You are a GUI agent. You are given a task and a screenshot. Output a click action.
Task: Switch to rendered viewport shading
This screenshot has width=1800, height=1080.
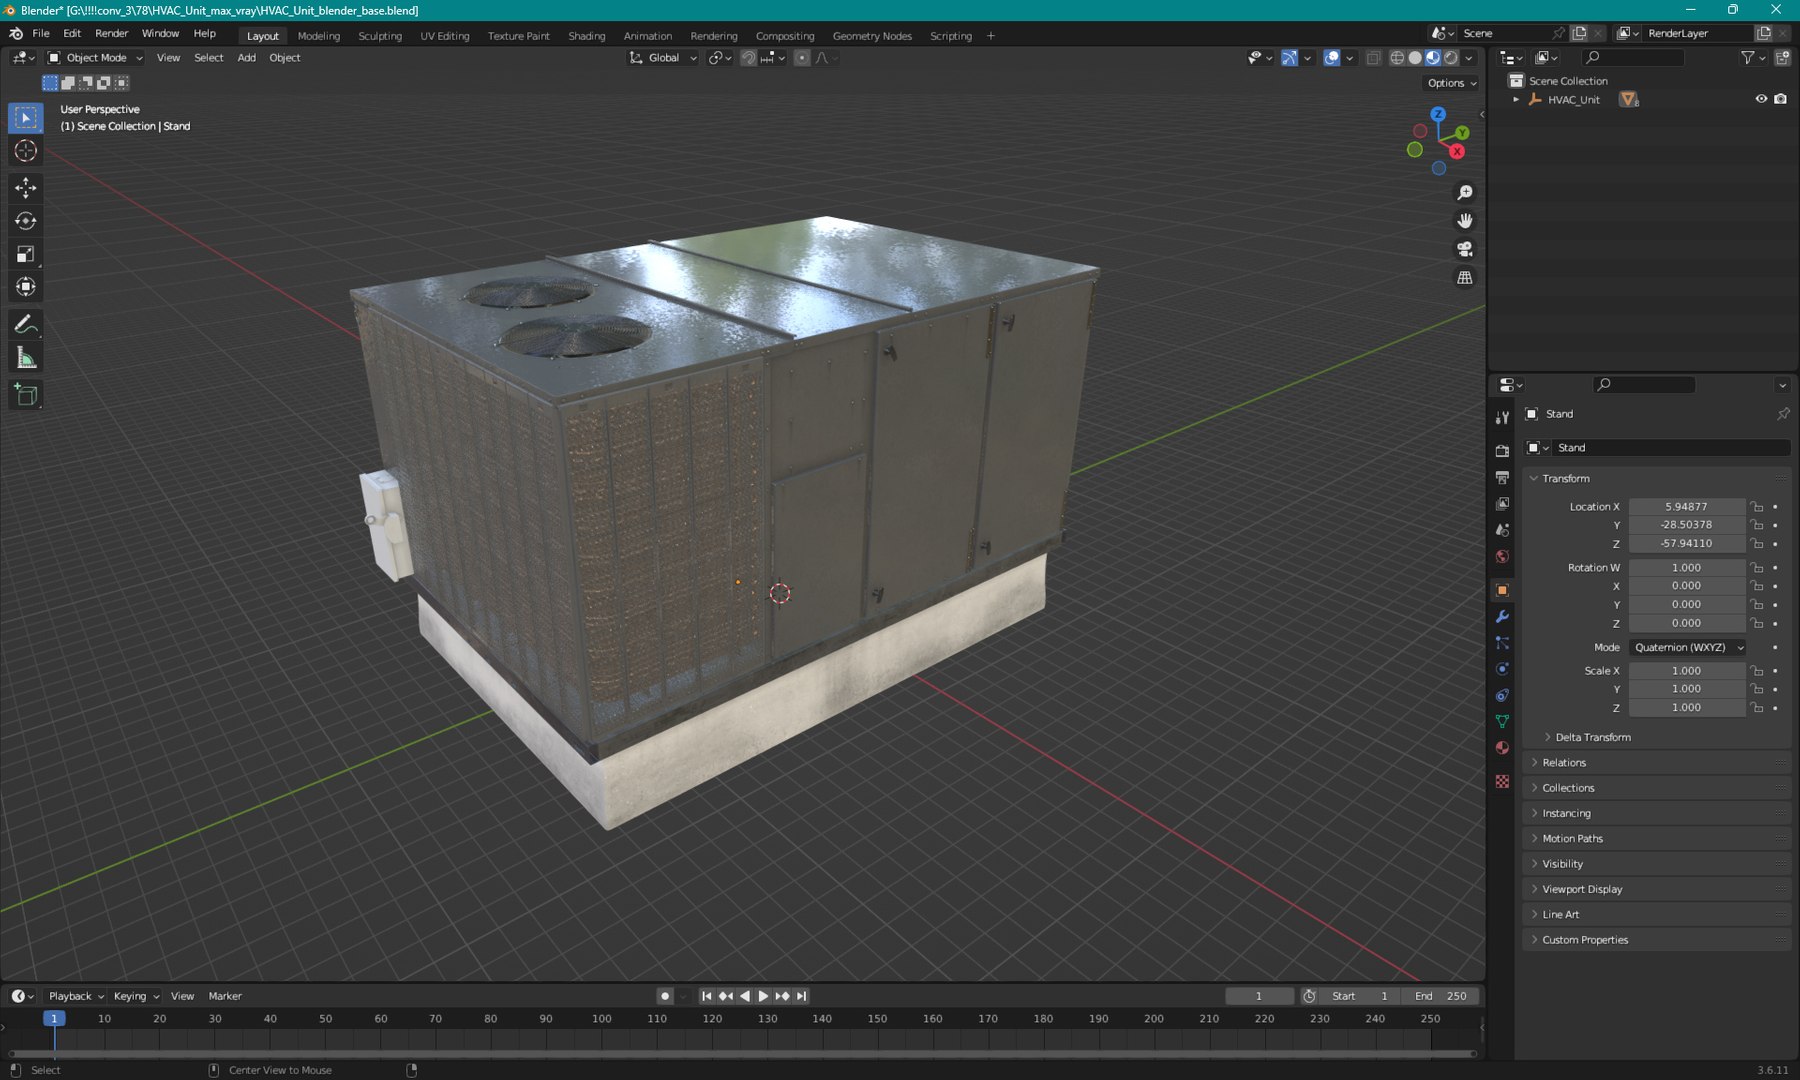point(1451,58)
